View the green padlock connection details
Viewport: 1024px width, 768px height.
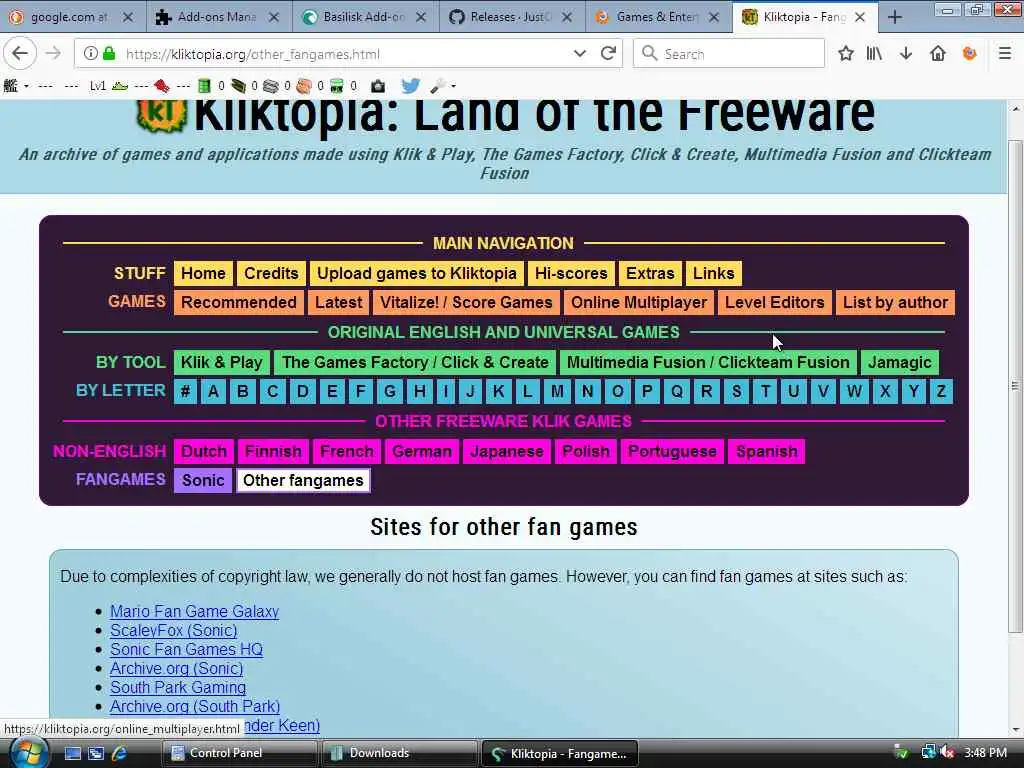coord(109,54)
